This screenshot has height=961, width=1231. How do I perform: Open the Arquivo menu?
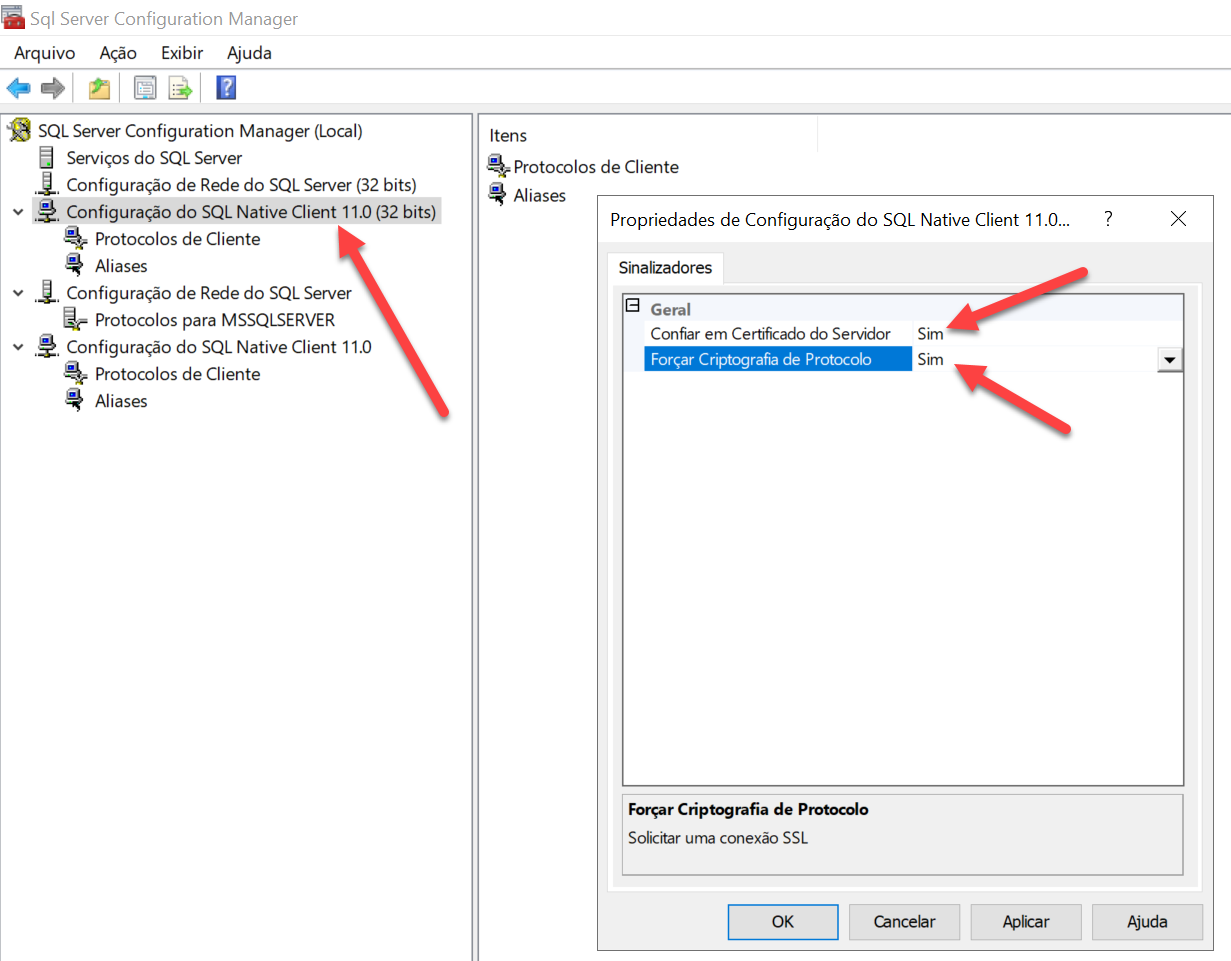(x=44, y=53)
